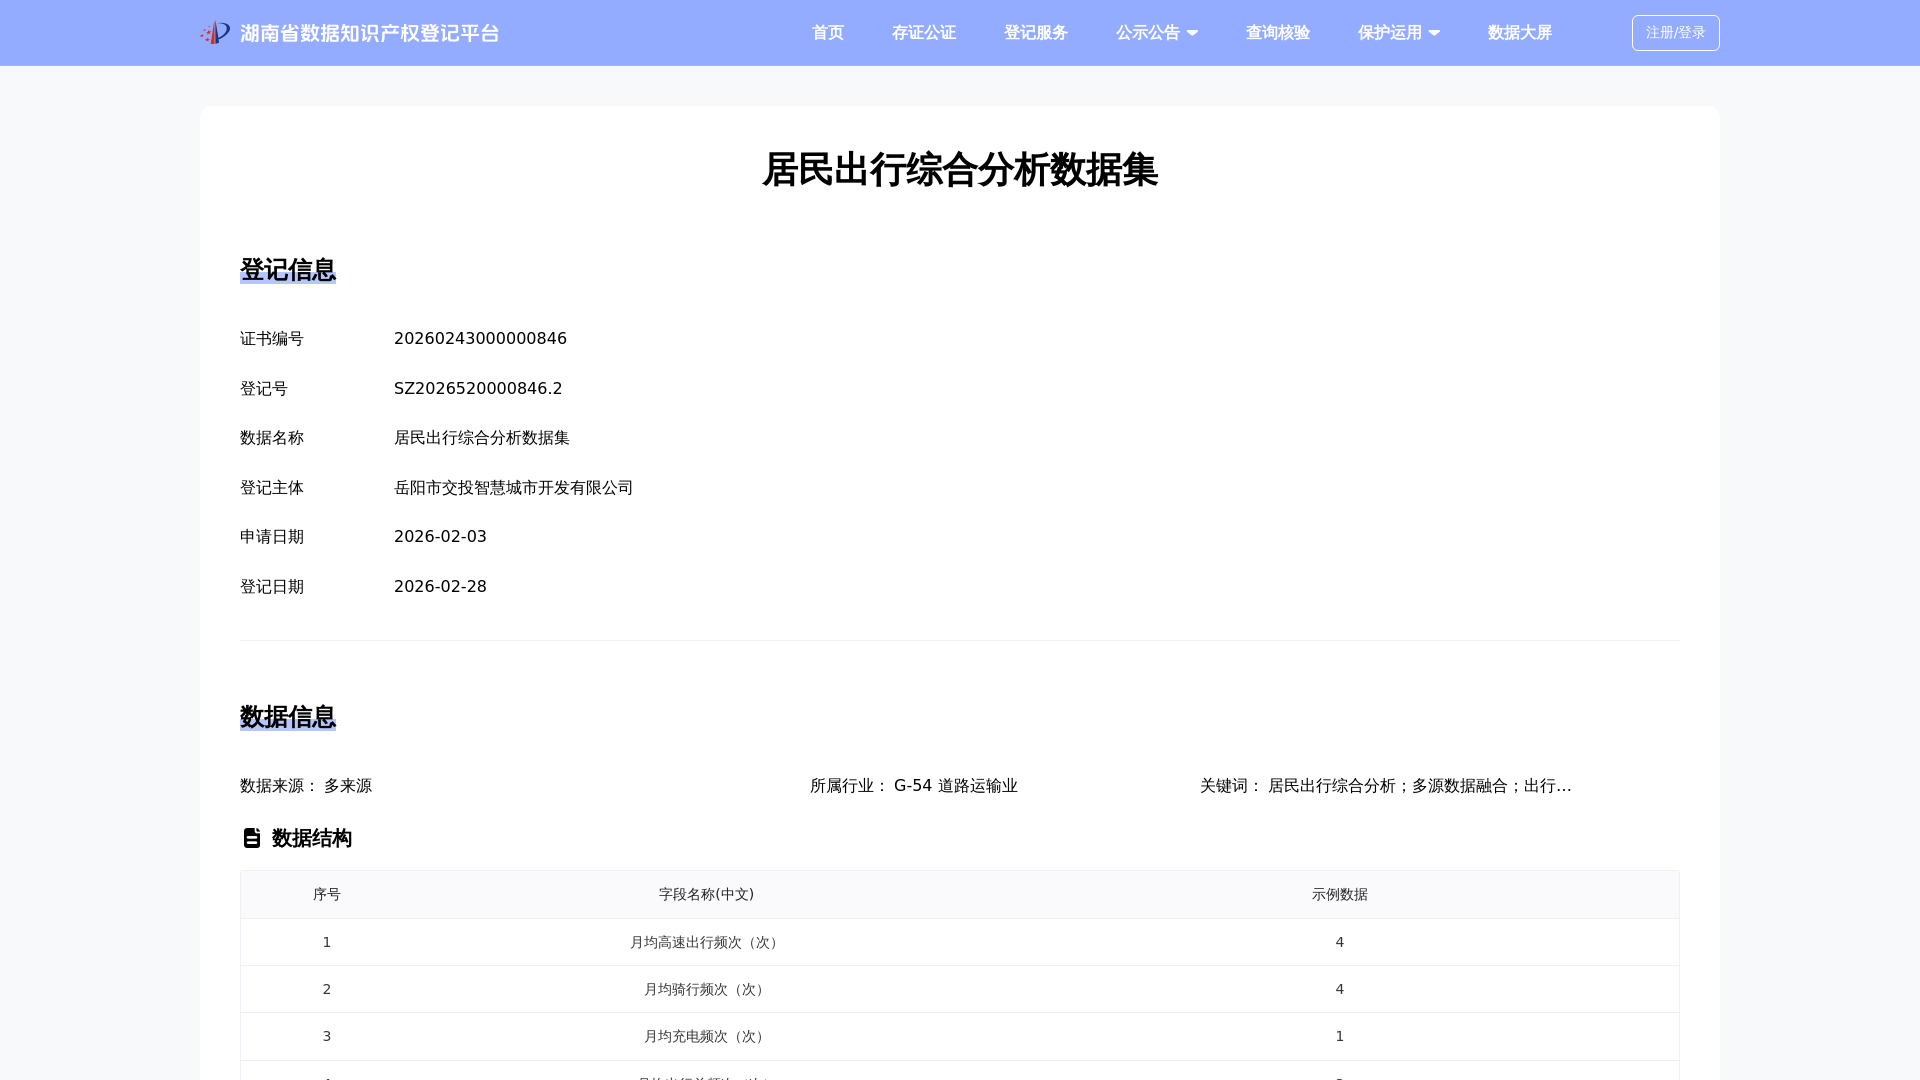Screen dimensions: 1920x1080
Task: Click application date 2026-02-03
Action: [x=440, y=537]
